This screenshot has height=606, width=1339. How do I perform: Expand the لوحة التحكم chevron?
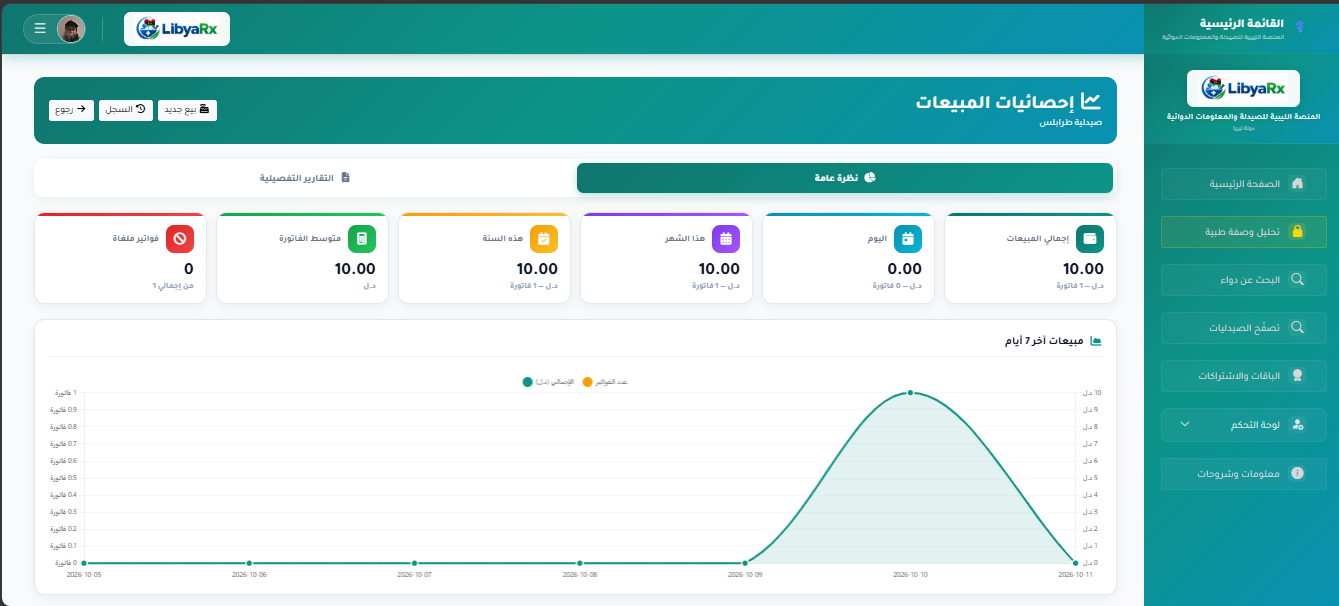coord(1185,424)
